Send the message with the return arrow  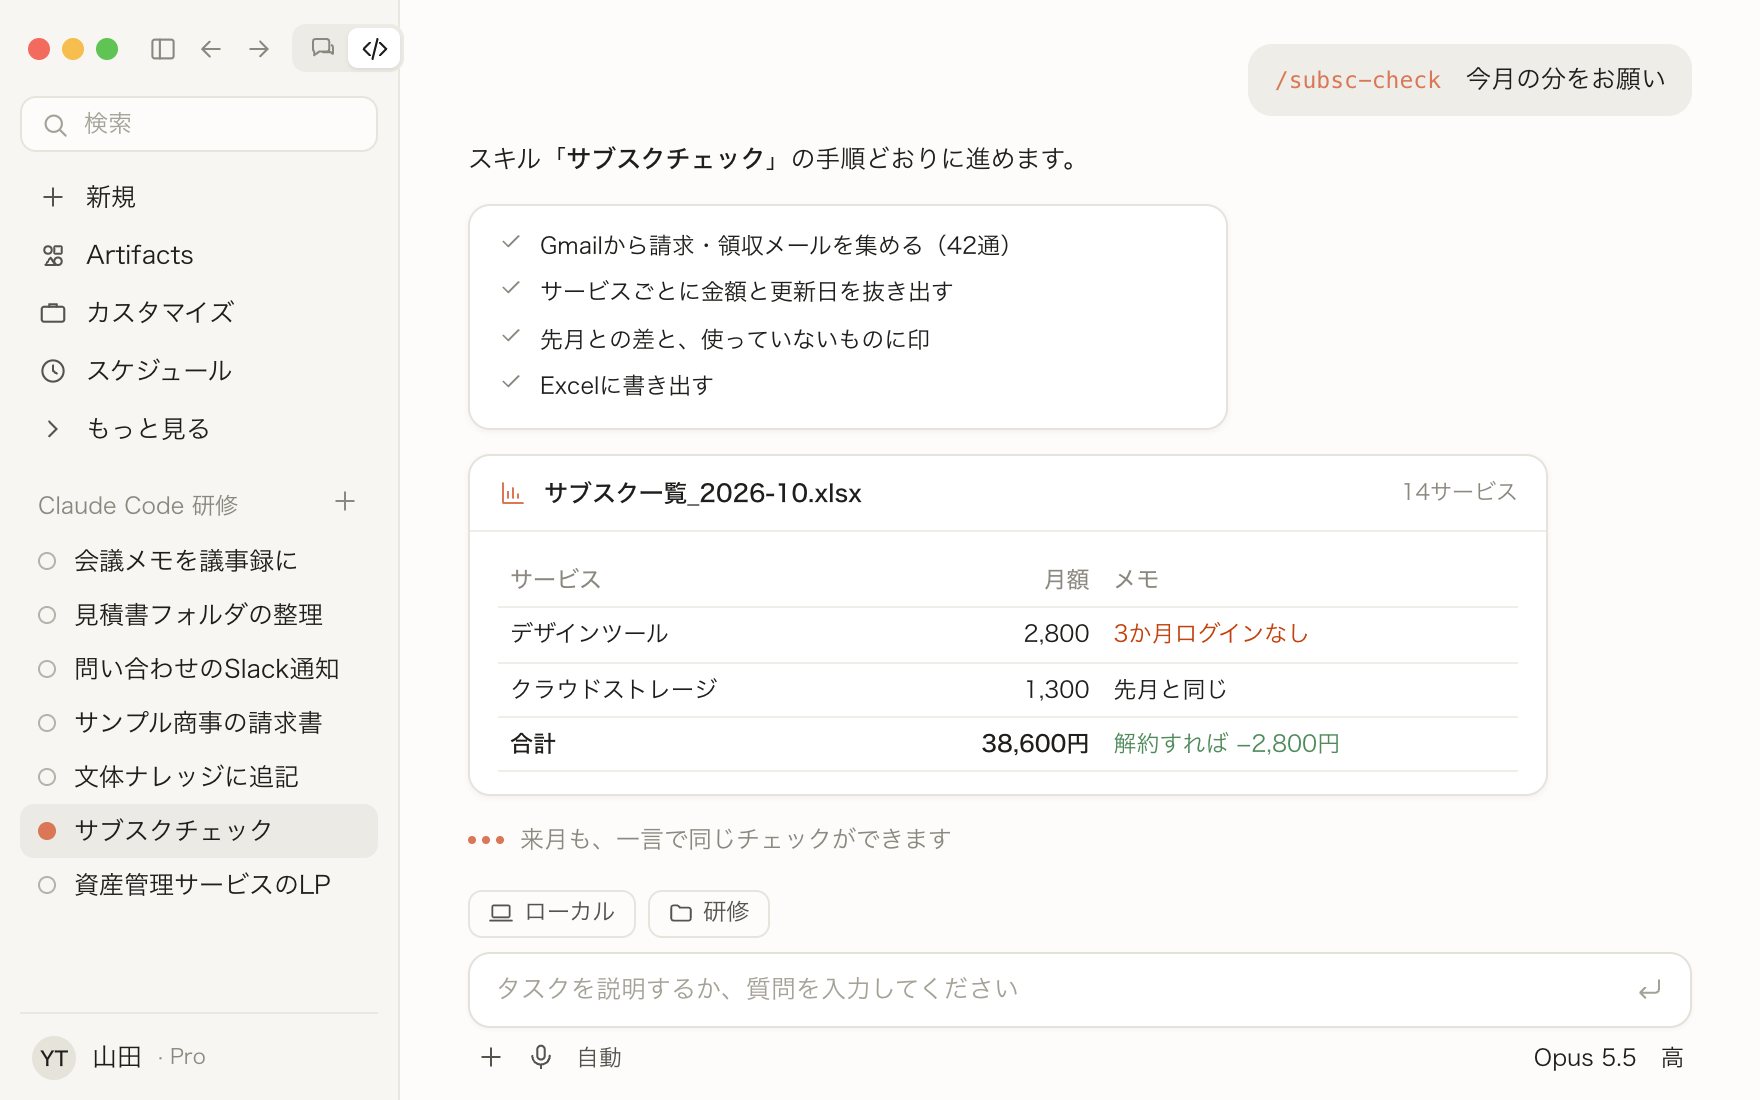coord(1650,990)
